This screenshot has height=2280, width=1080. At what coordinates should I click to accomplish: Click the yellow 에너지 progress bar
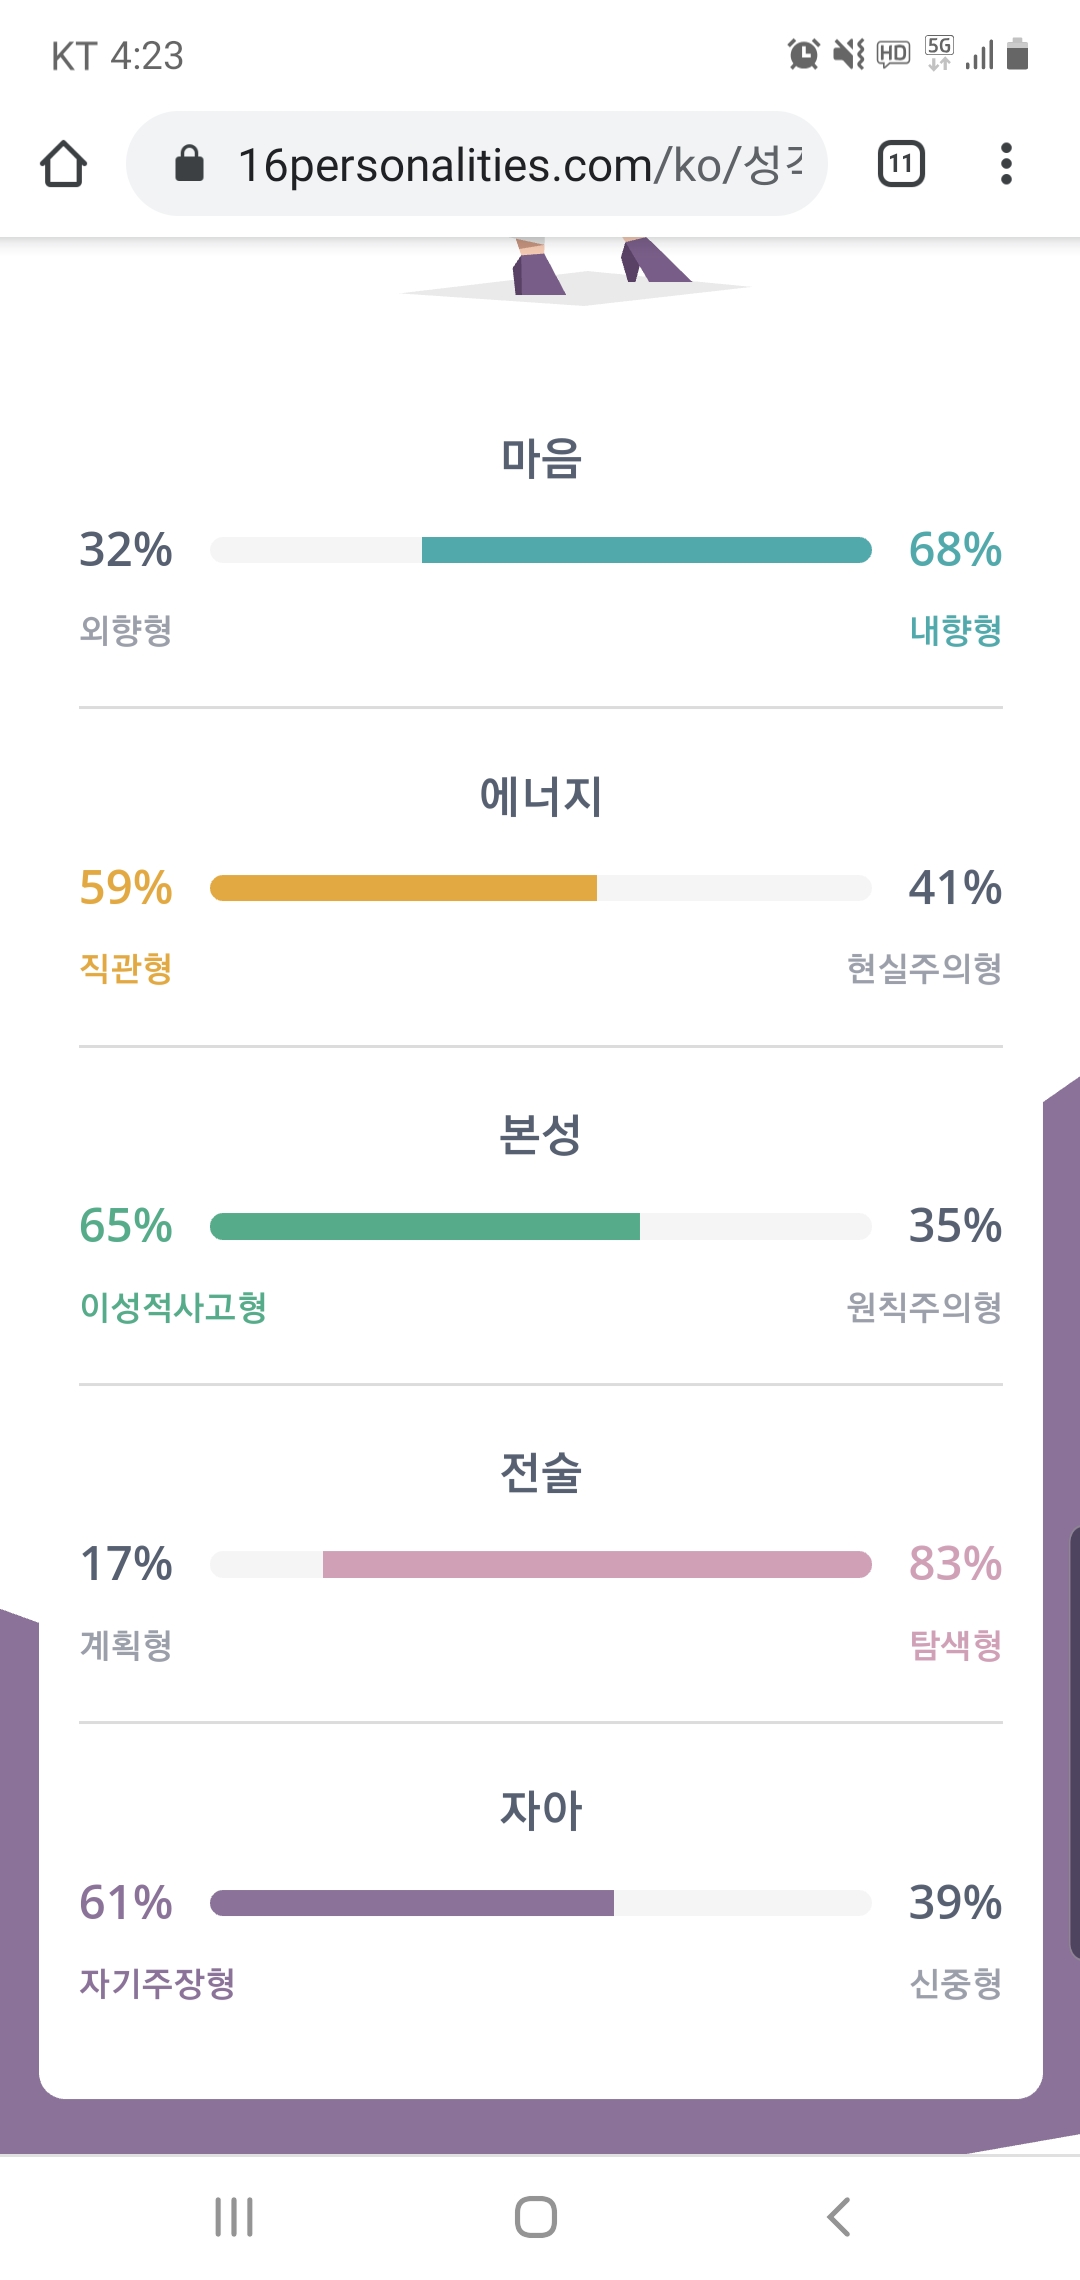[404, 888]
